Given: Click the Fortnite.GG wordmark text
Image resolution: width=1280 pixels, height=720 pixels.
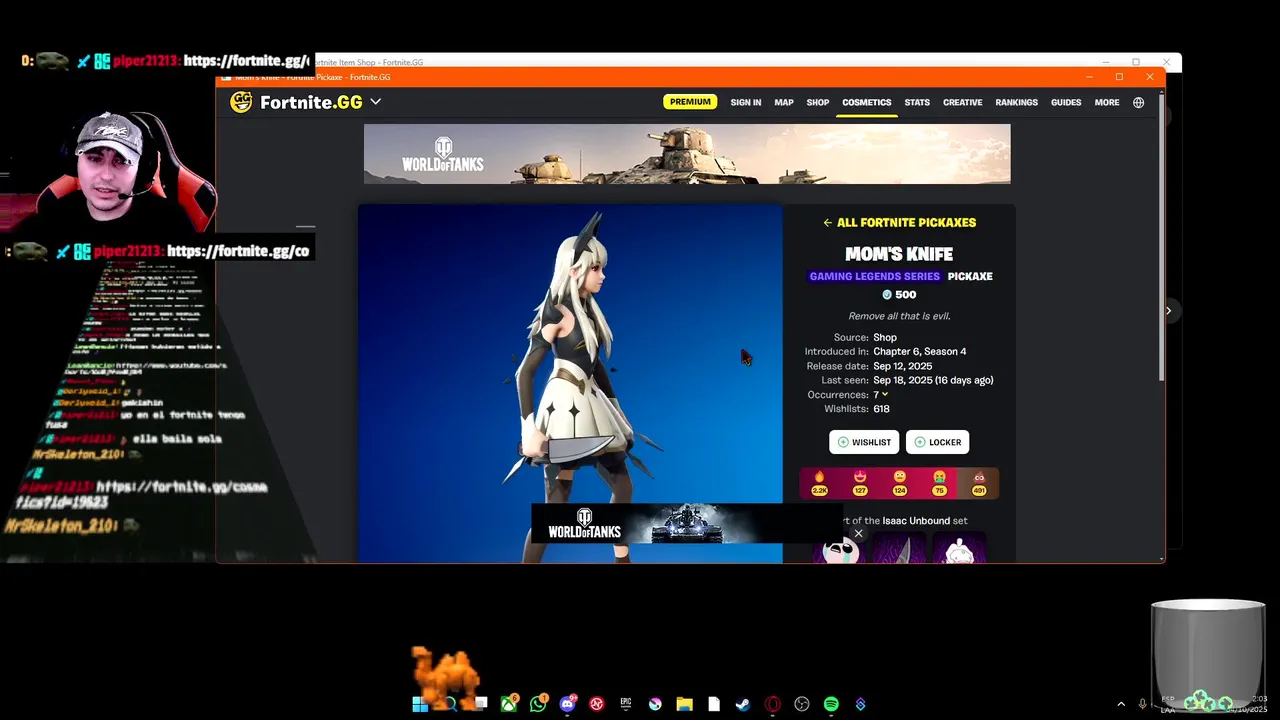Looking at the screenshot, I should coord(311,102).
